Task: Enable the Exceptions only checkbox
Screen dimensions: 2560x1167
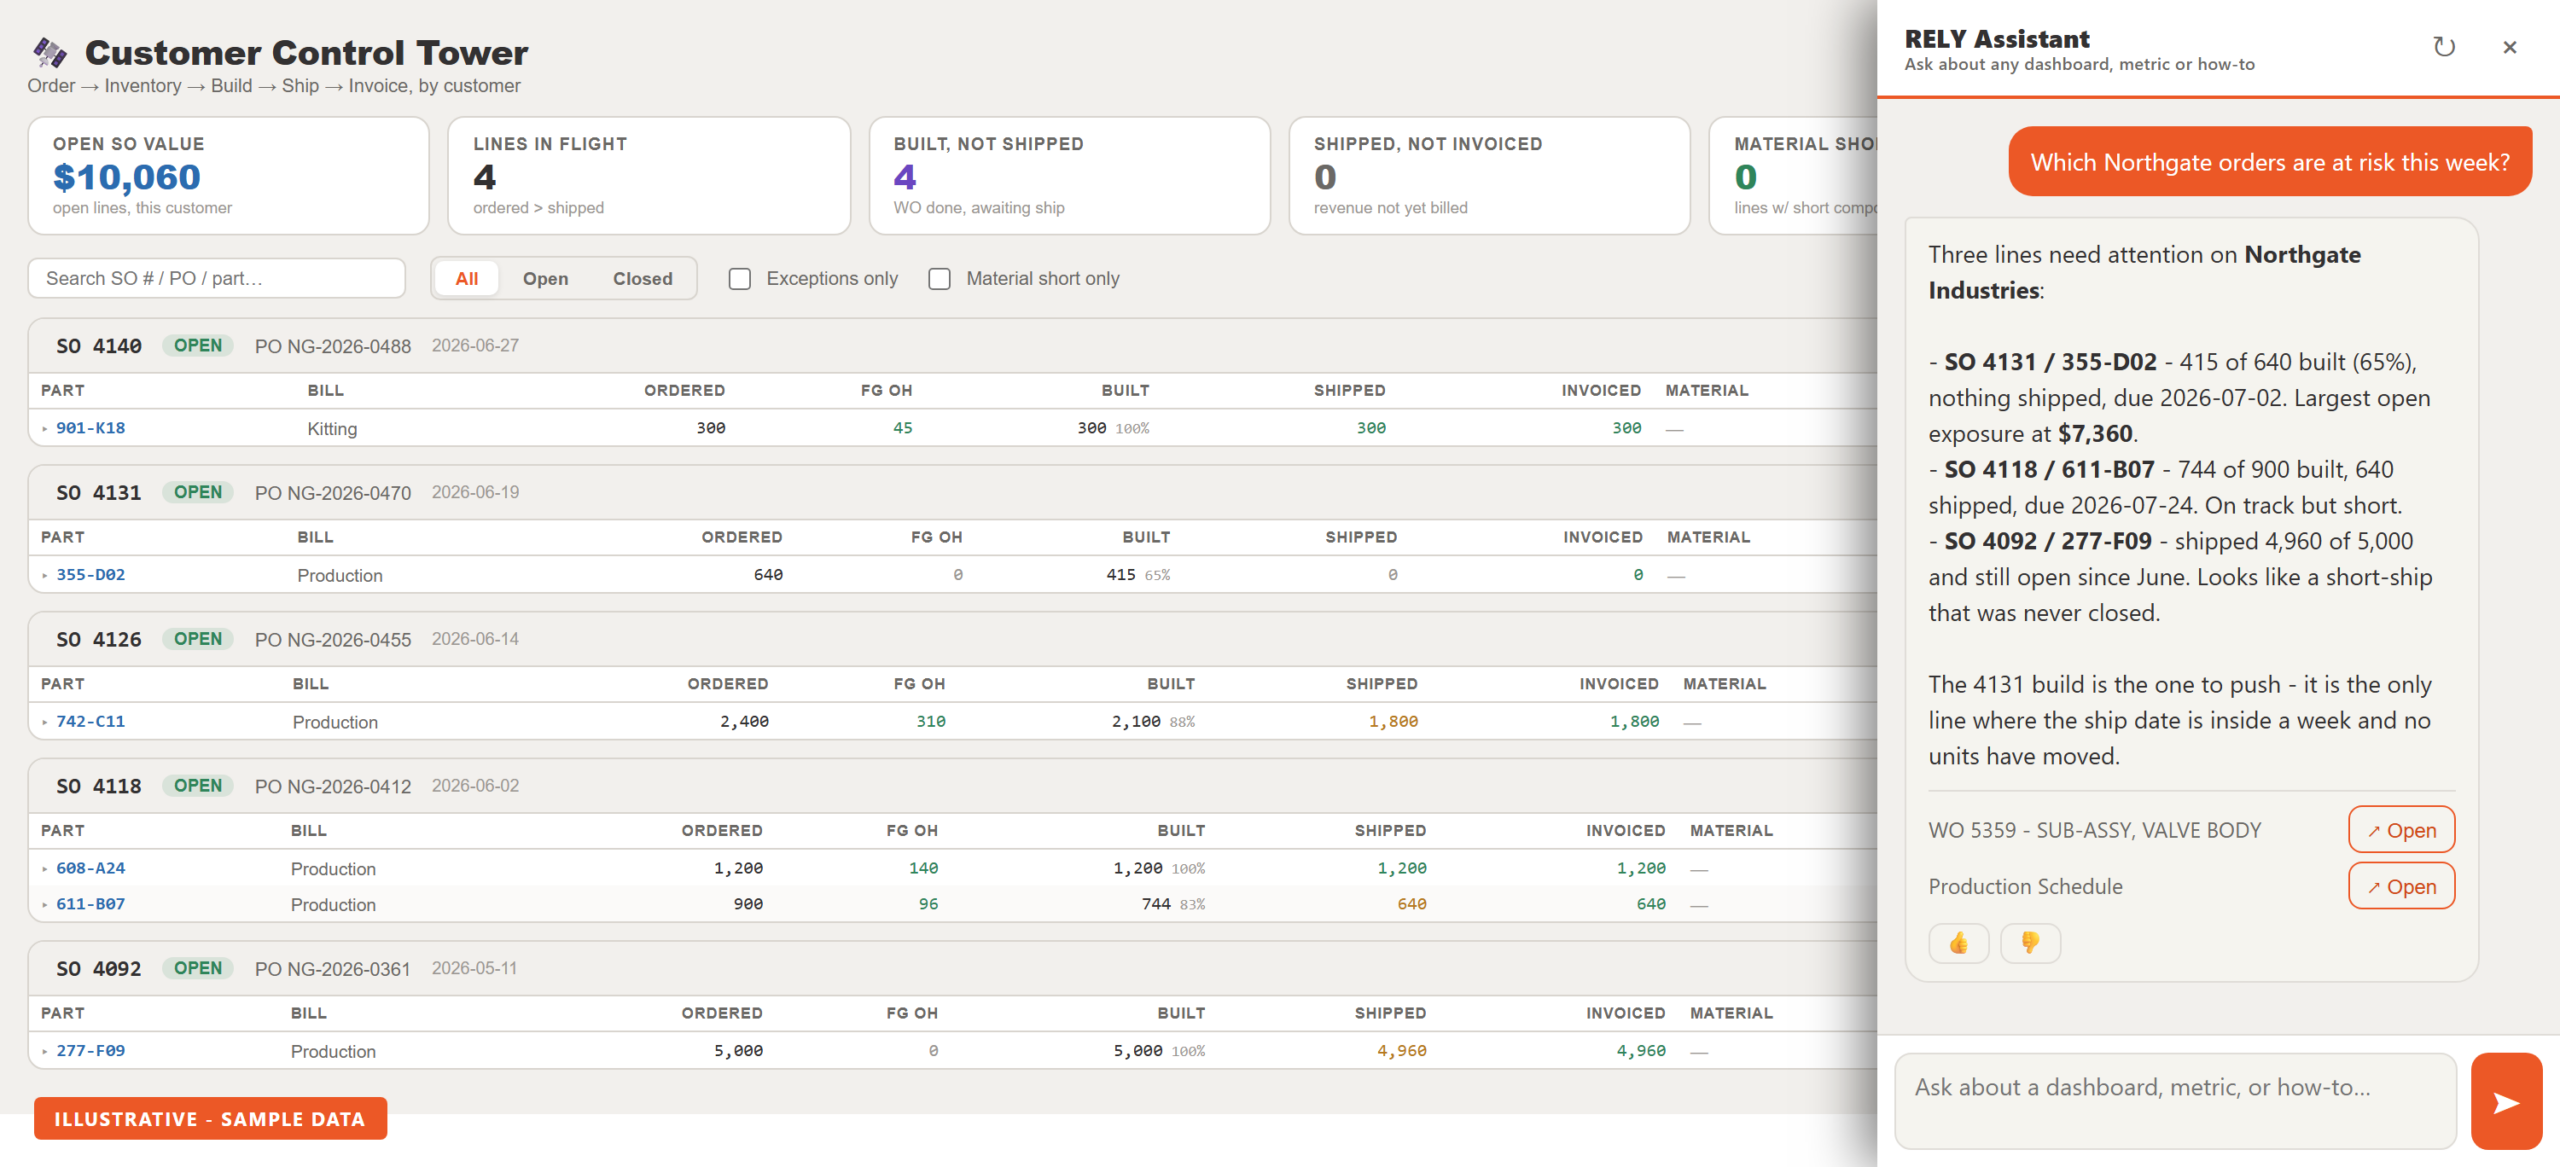Action: coord(740,279)
